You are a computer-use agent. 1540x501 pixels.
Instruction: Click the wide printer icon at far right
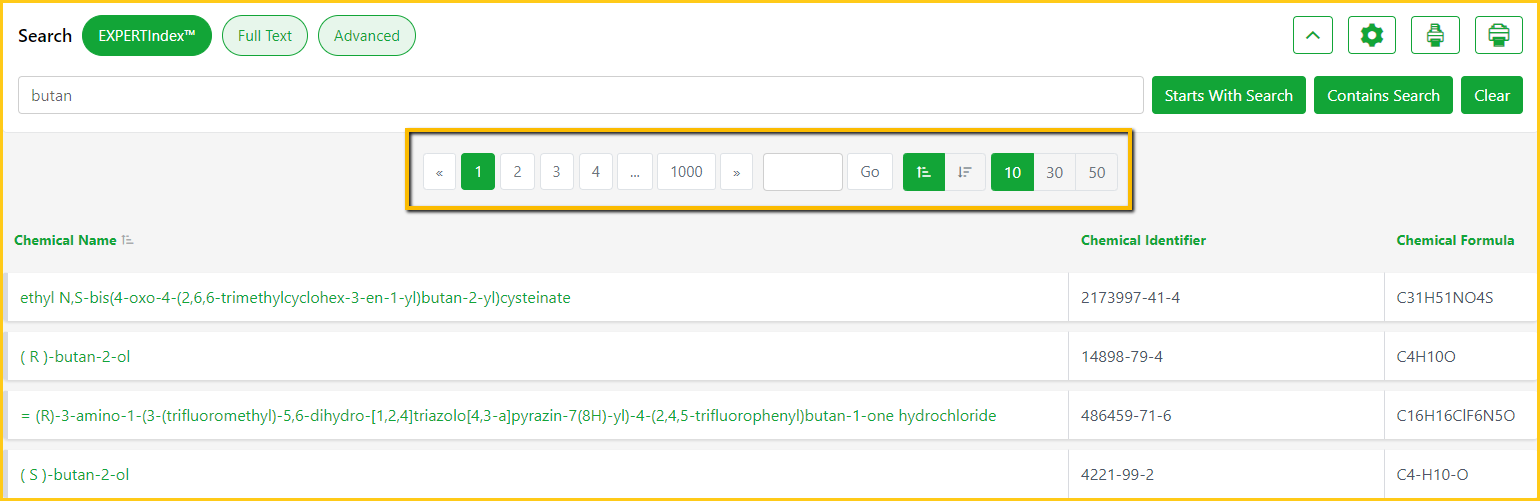[1499, 36]
